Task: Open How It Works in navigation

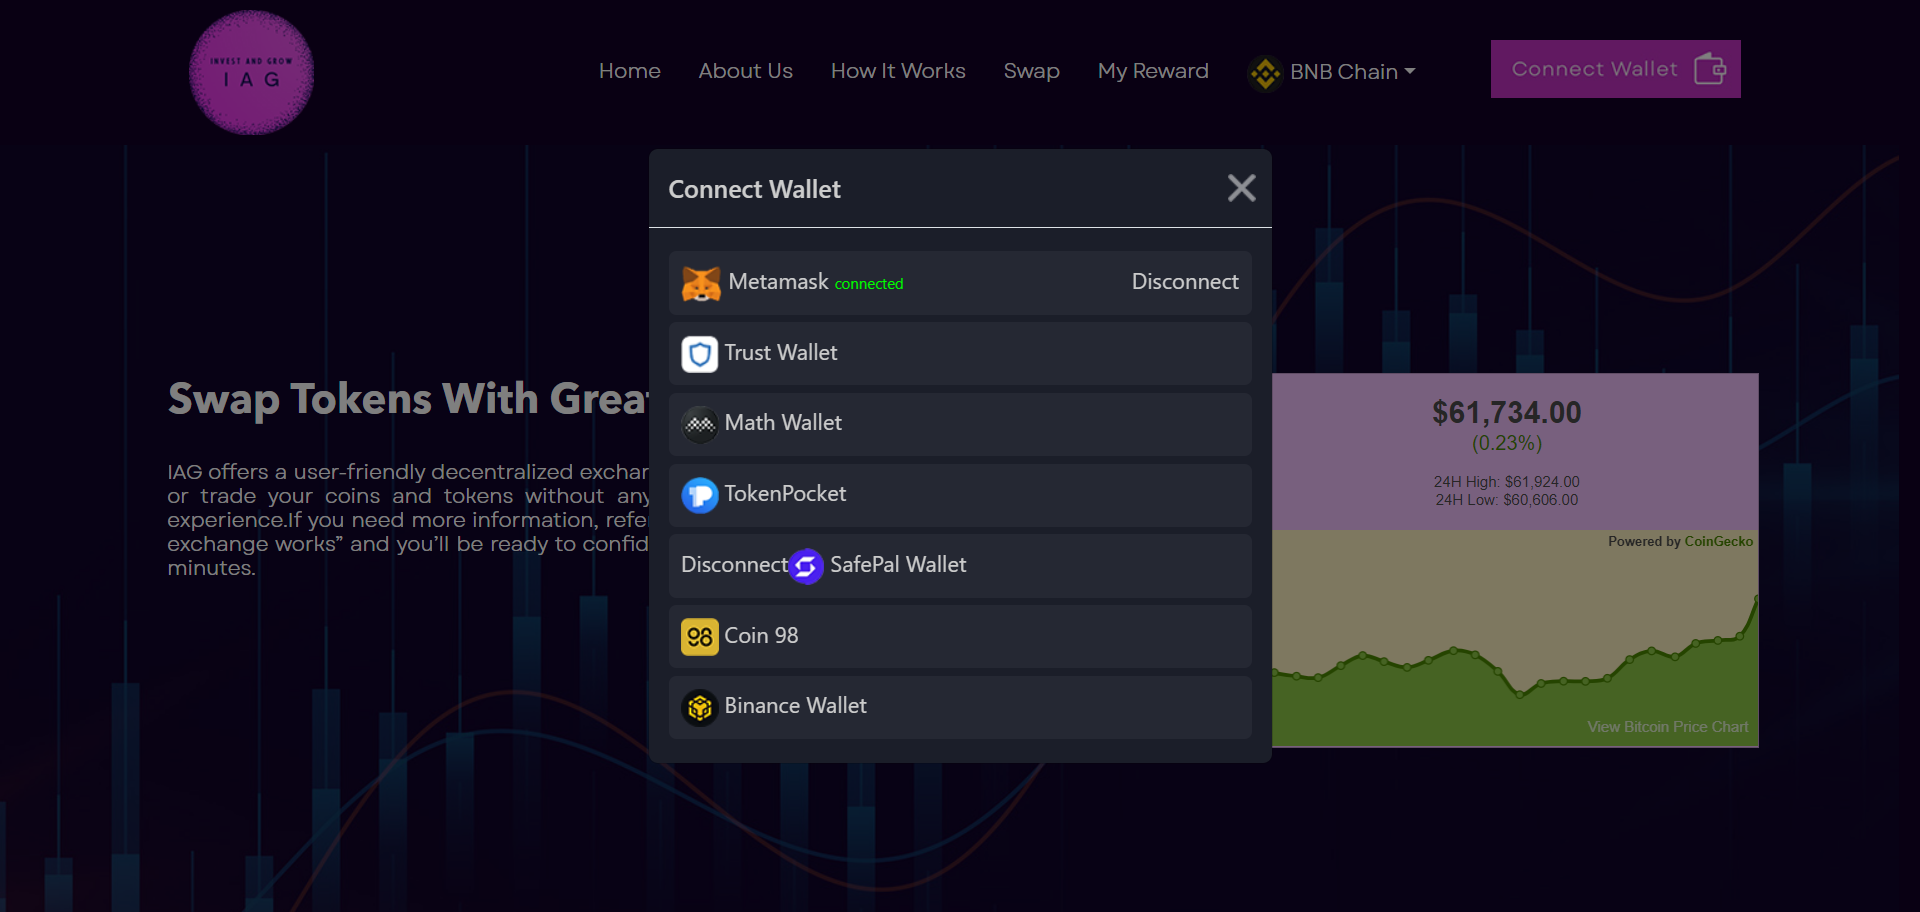Action: pyautogui.click(x=898, y=71)
